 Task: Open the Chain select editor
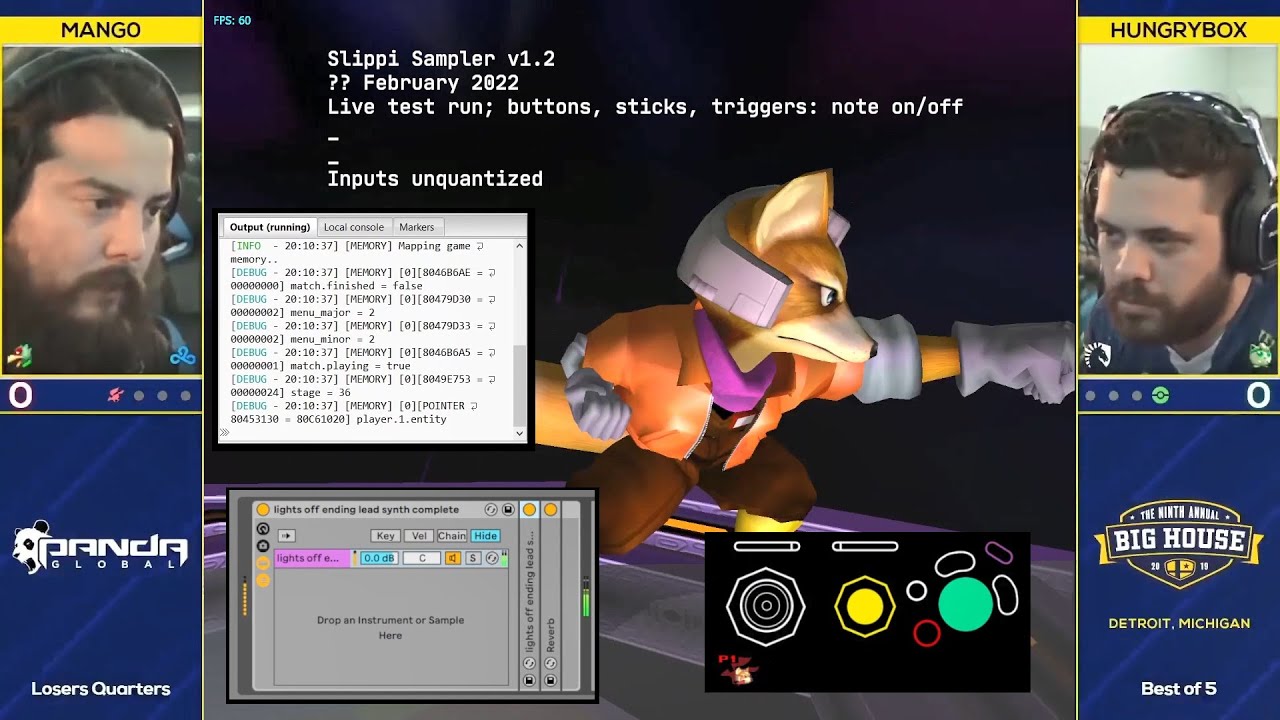point(452,536)
